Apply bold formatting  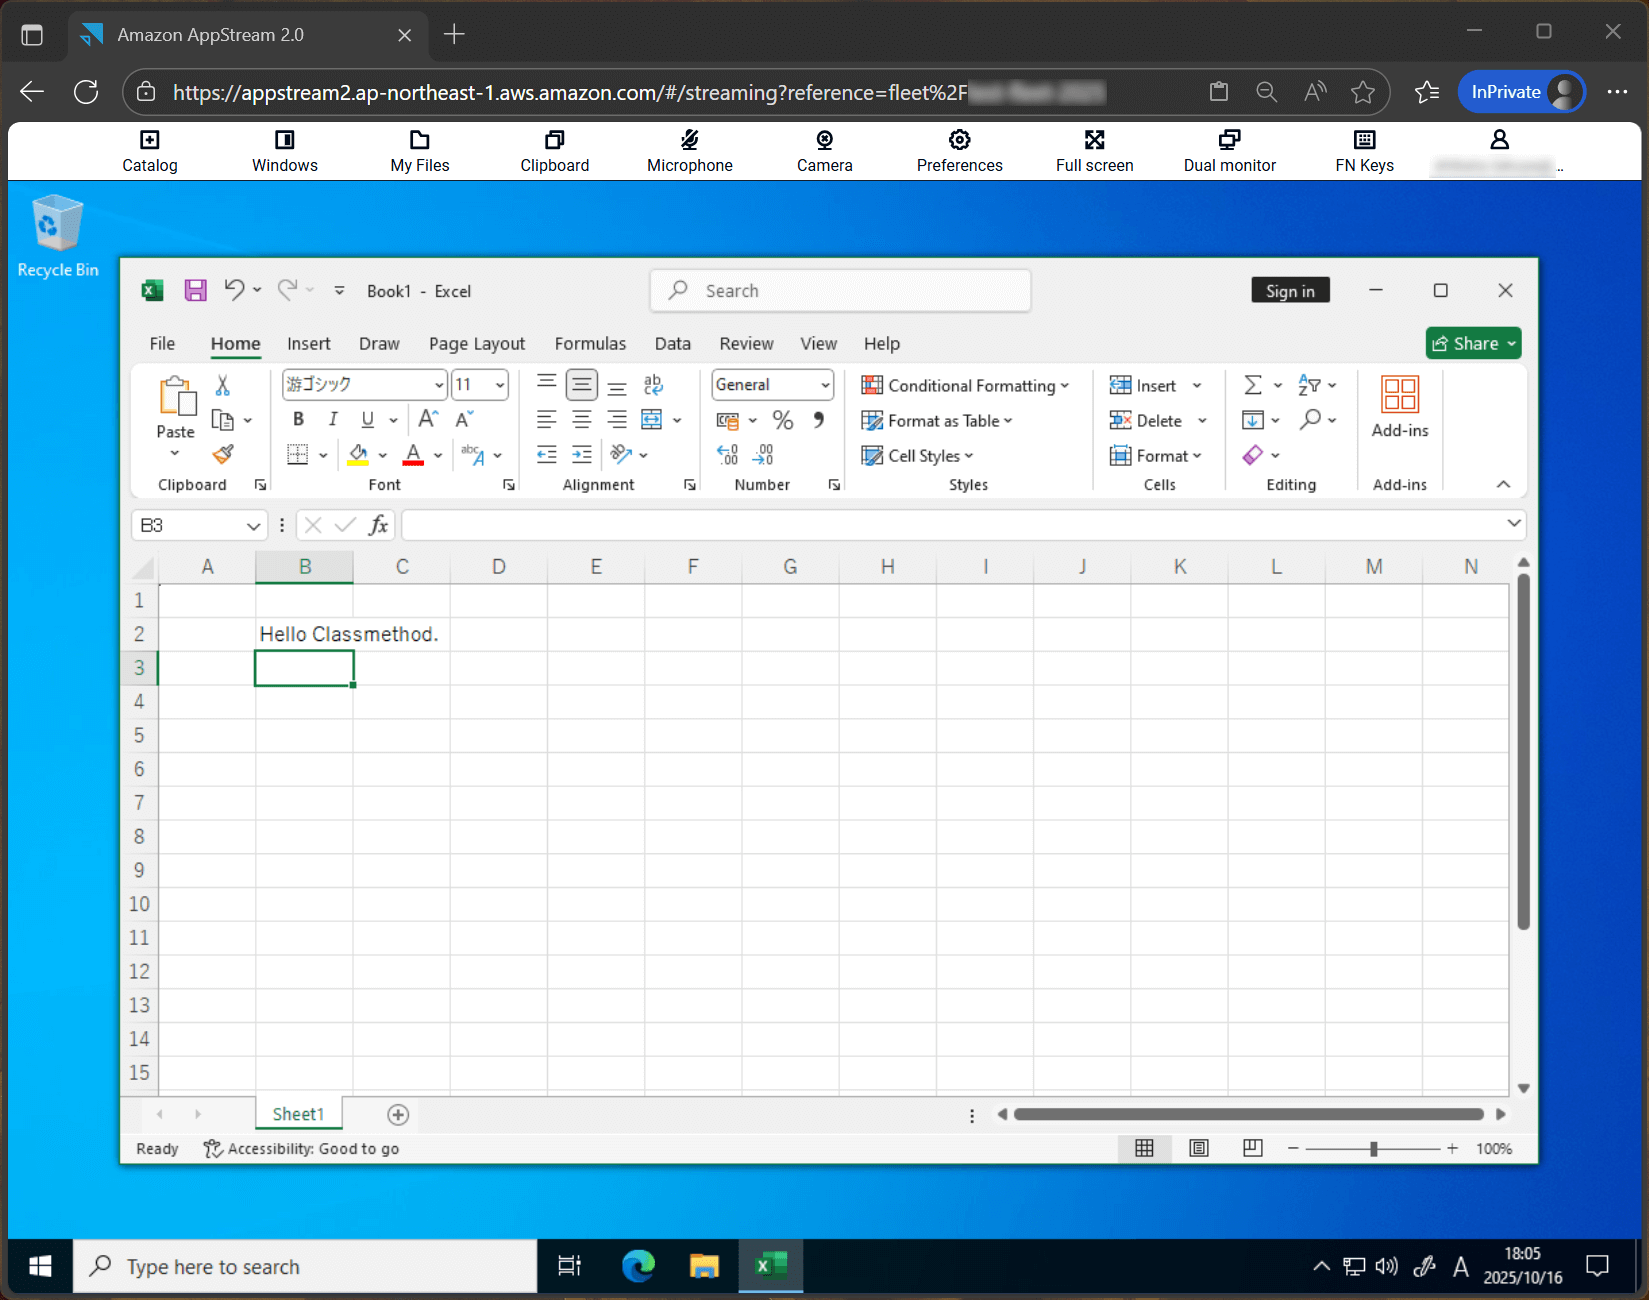click(x=297, y=419)
